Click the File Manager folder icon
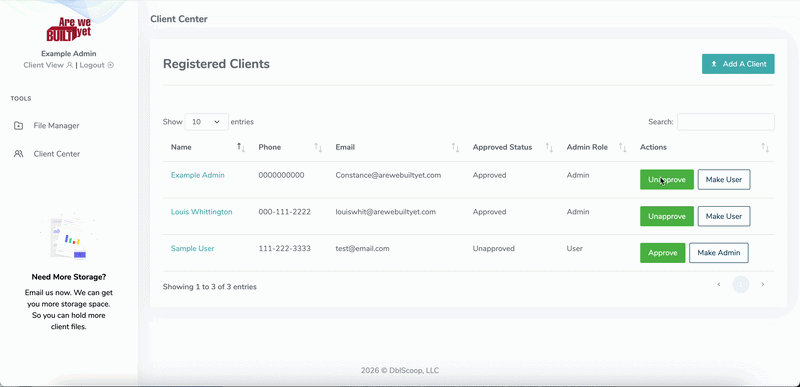This screenshot has height=387, width=800. point(18,125)
